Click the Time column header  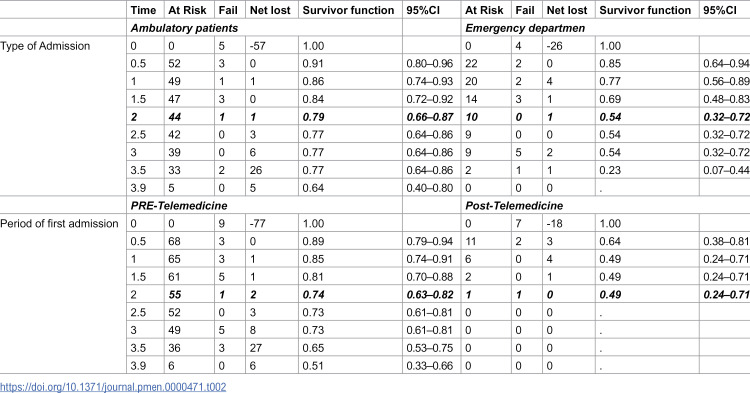[143, 10]
